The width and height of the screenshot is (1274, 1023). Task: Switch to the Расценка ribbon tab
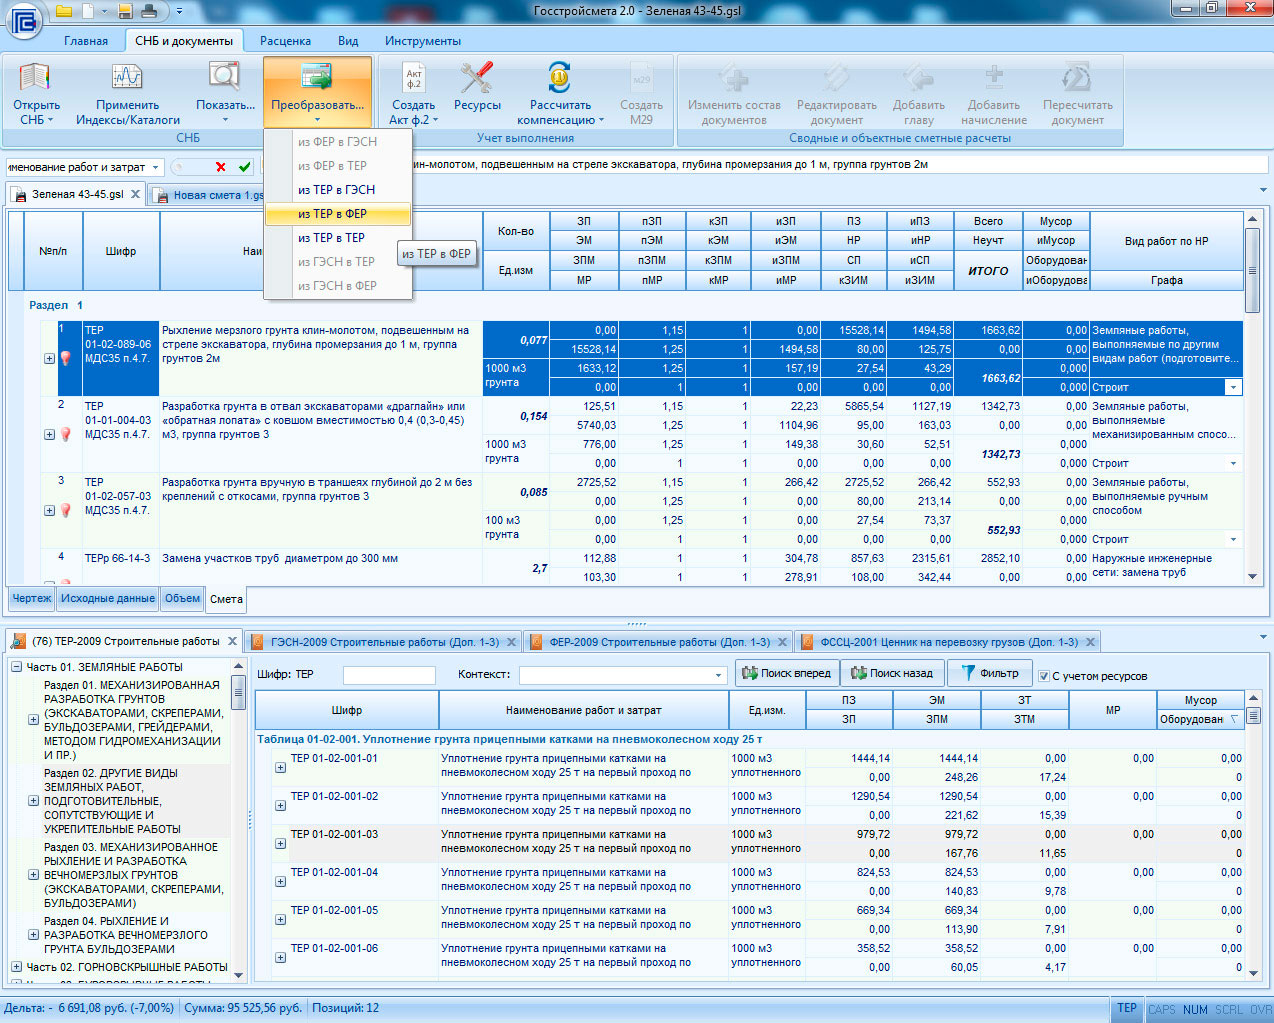285,41
